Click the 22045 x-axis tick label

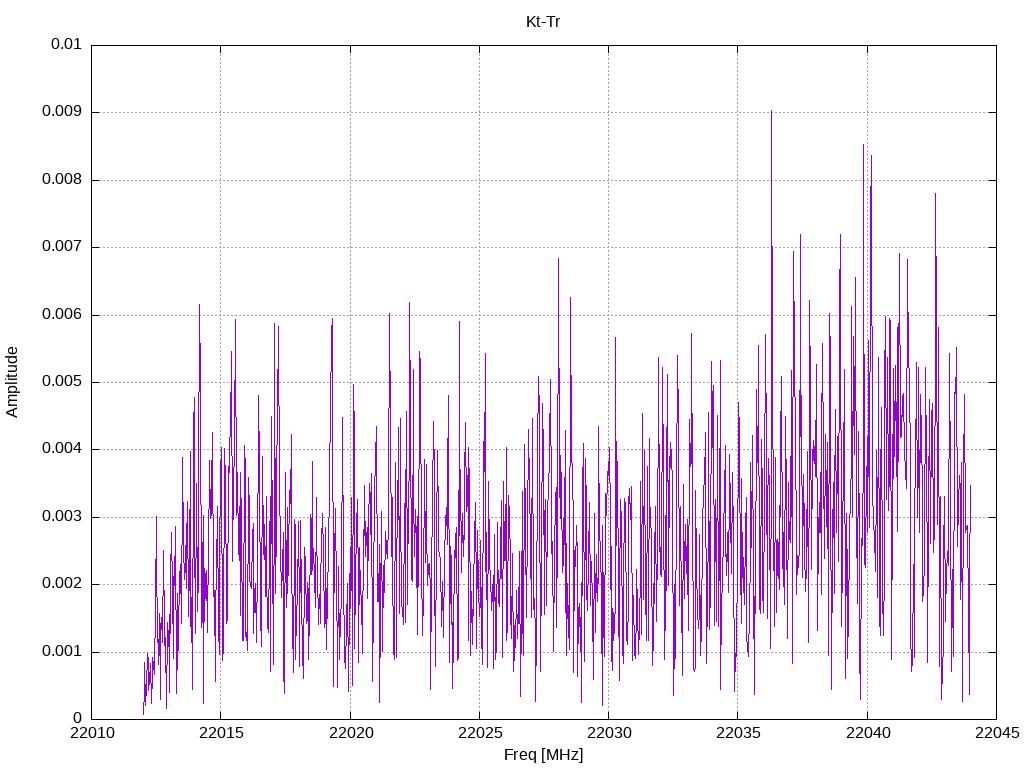tap(997, 733)
